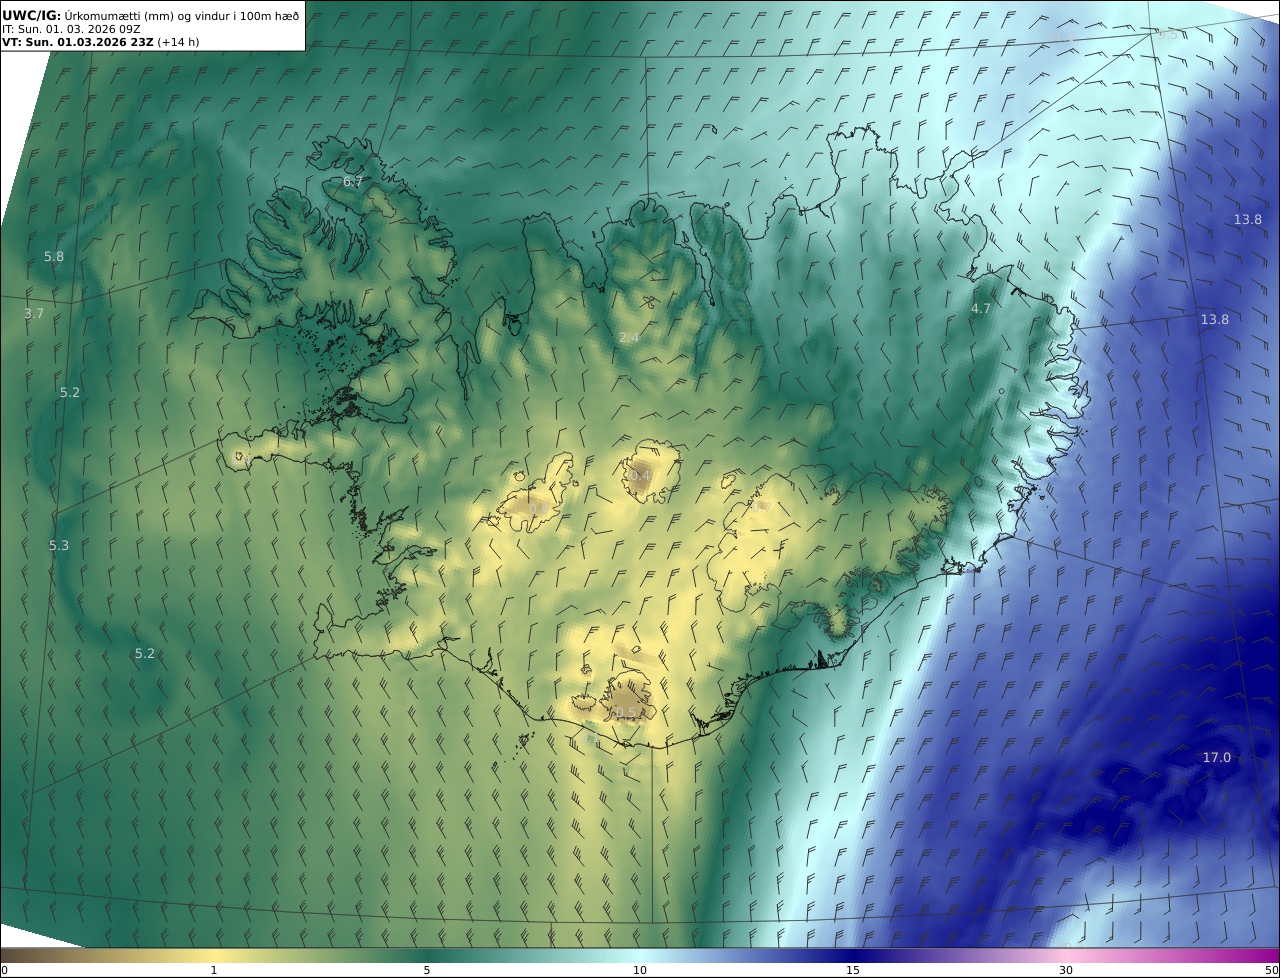Viewport: 1280px width, 978px height.
Task: Click the 5.8 precipitation value label
Action: pyautogui.click(x=54, y=257)
